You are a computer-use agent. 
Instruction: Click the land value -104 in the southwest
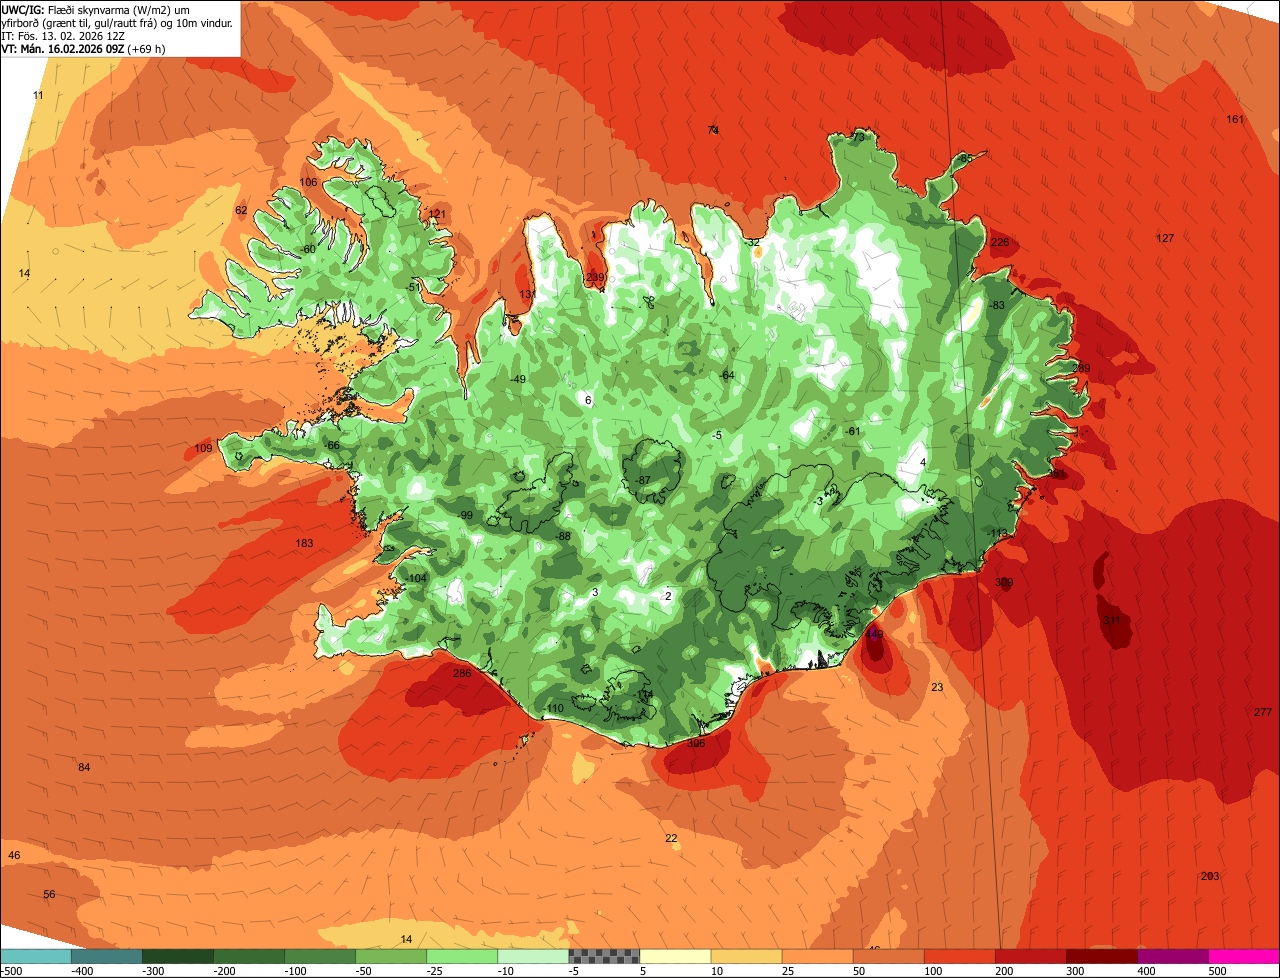point(415,579)
